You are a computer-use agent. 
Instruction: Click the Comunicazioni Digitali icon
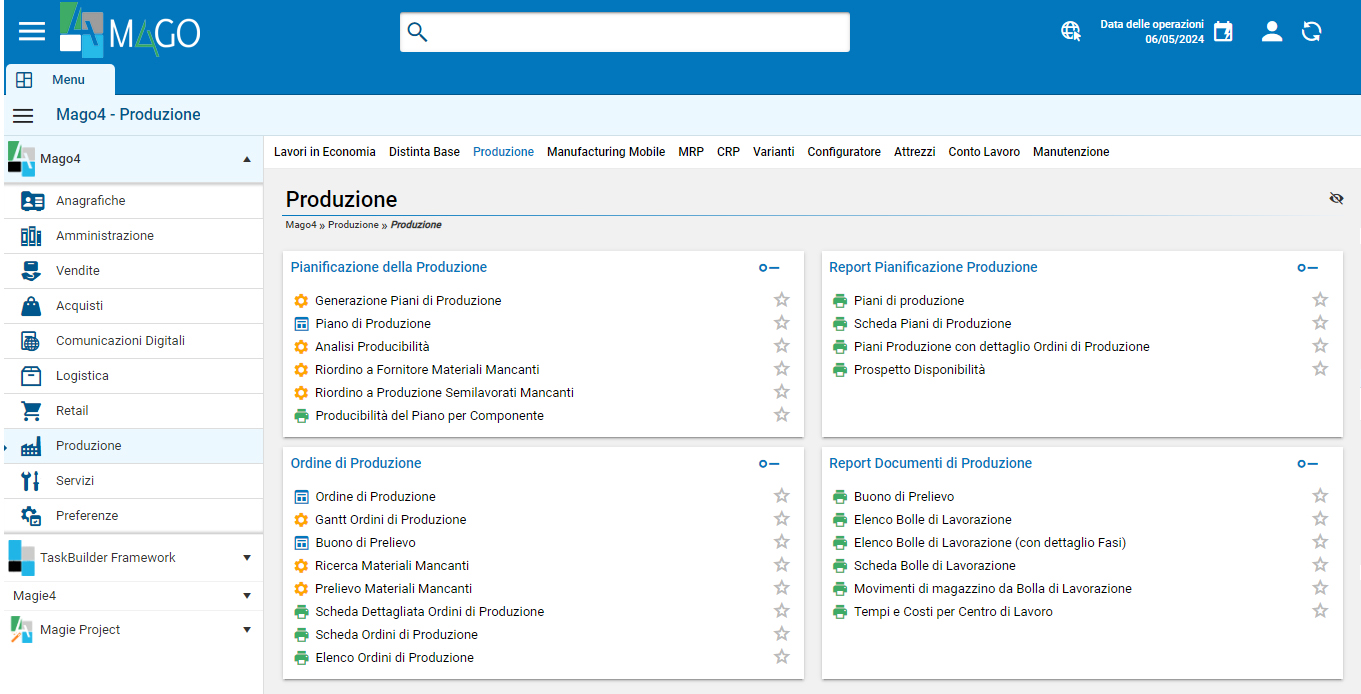click(31, 341)
